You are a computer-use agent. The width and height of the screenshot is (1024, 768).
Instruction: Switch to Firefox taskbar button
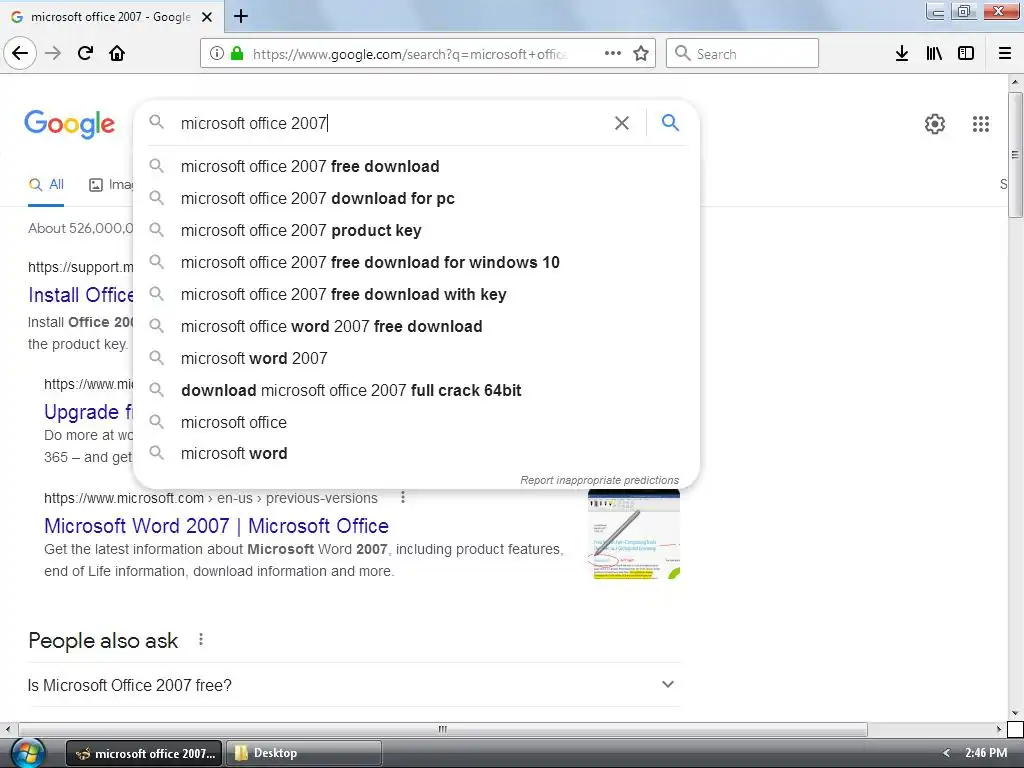pos(144,754)
